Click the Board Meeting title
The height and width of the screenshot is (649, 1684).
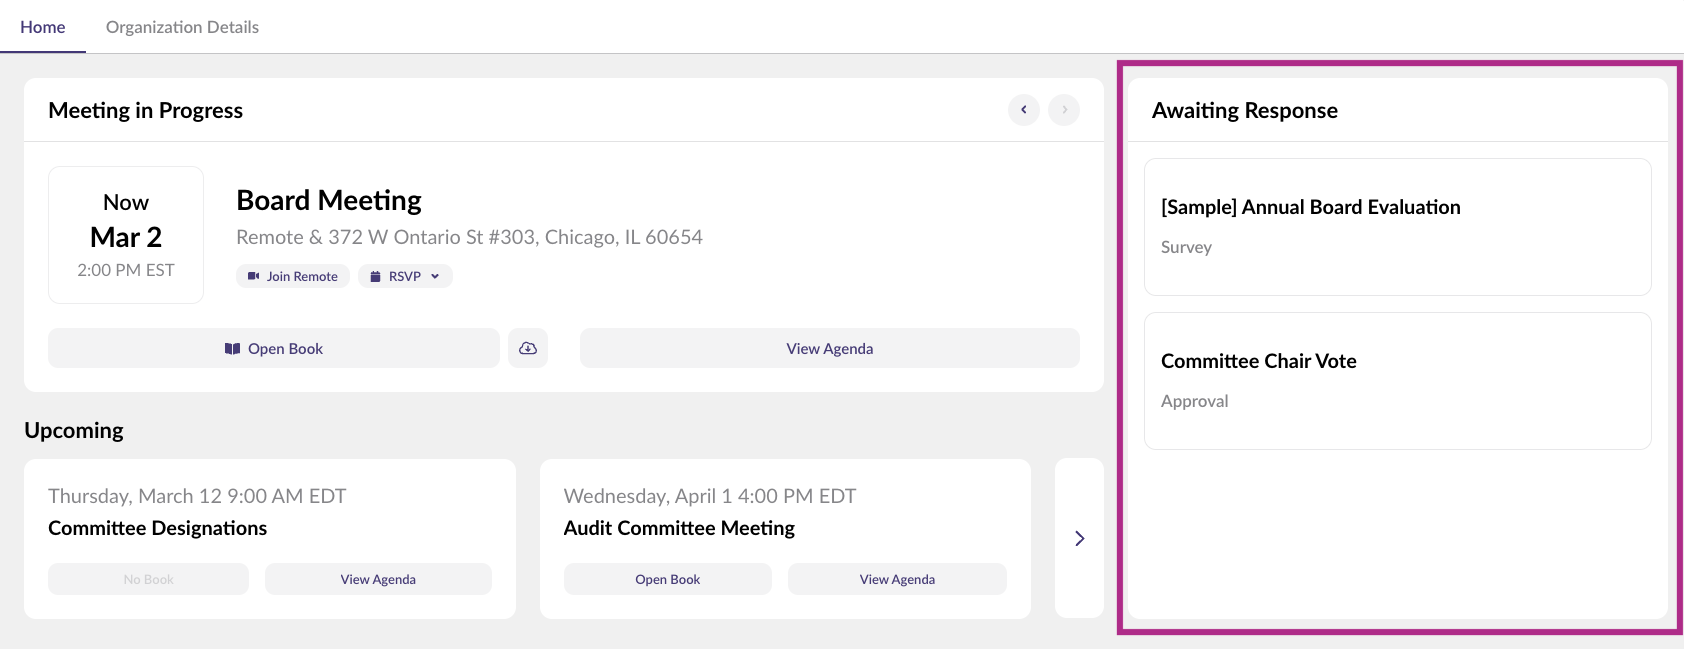click(x=329, y=201)
